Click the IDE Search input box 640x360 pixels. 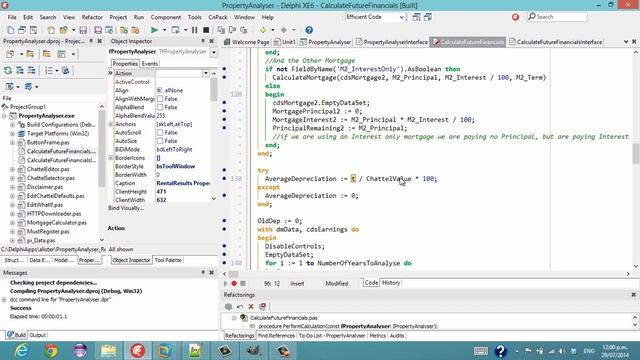[558, 17]
